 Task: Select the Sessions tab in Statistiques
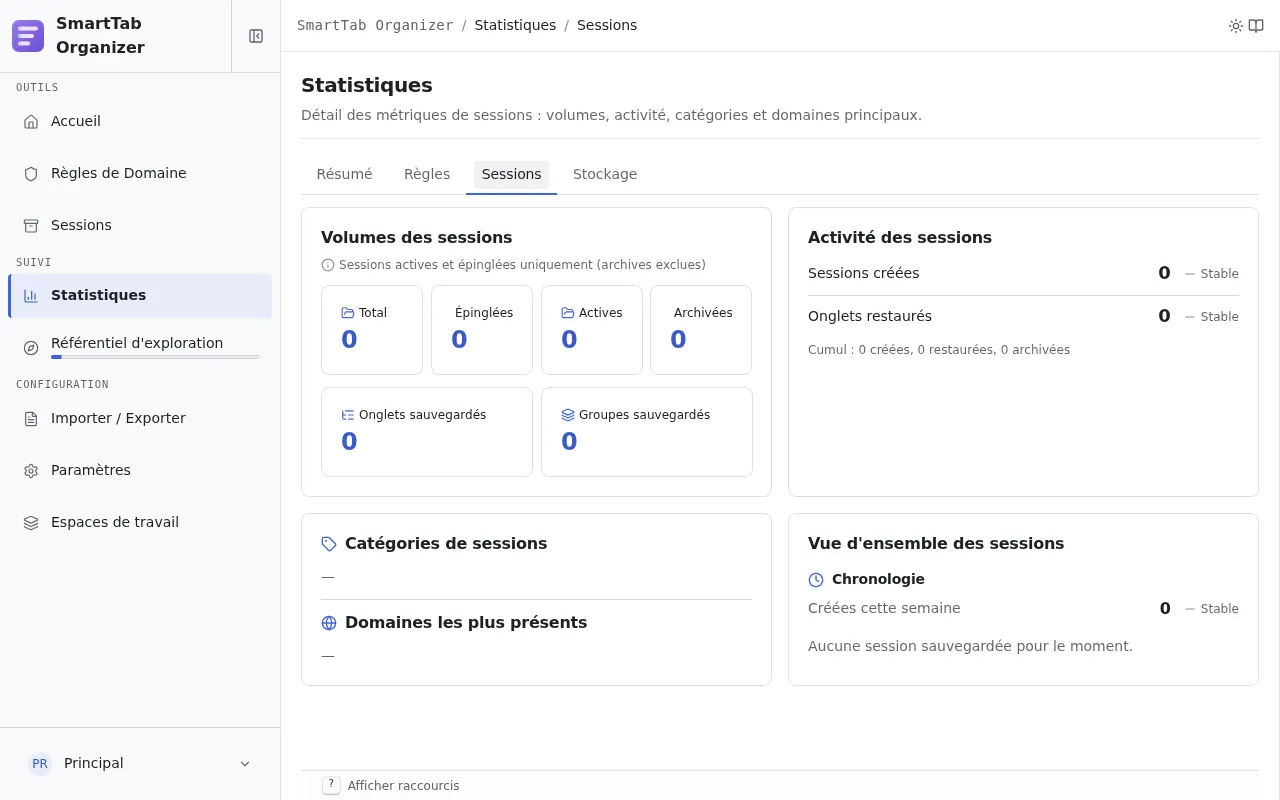click(511, 174)
